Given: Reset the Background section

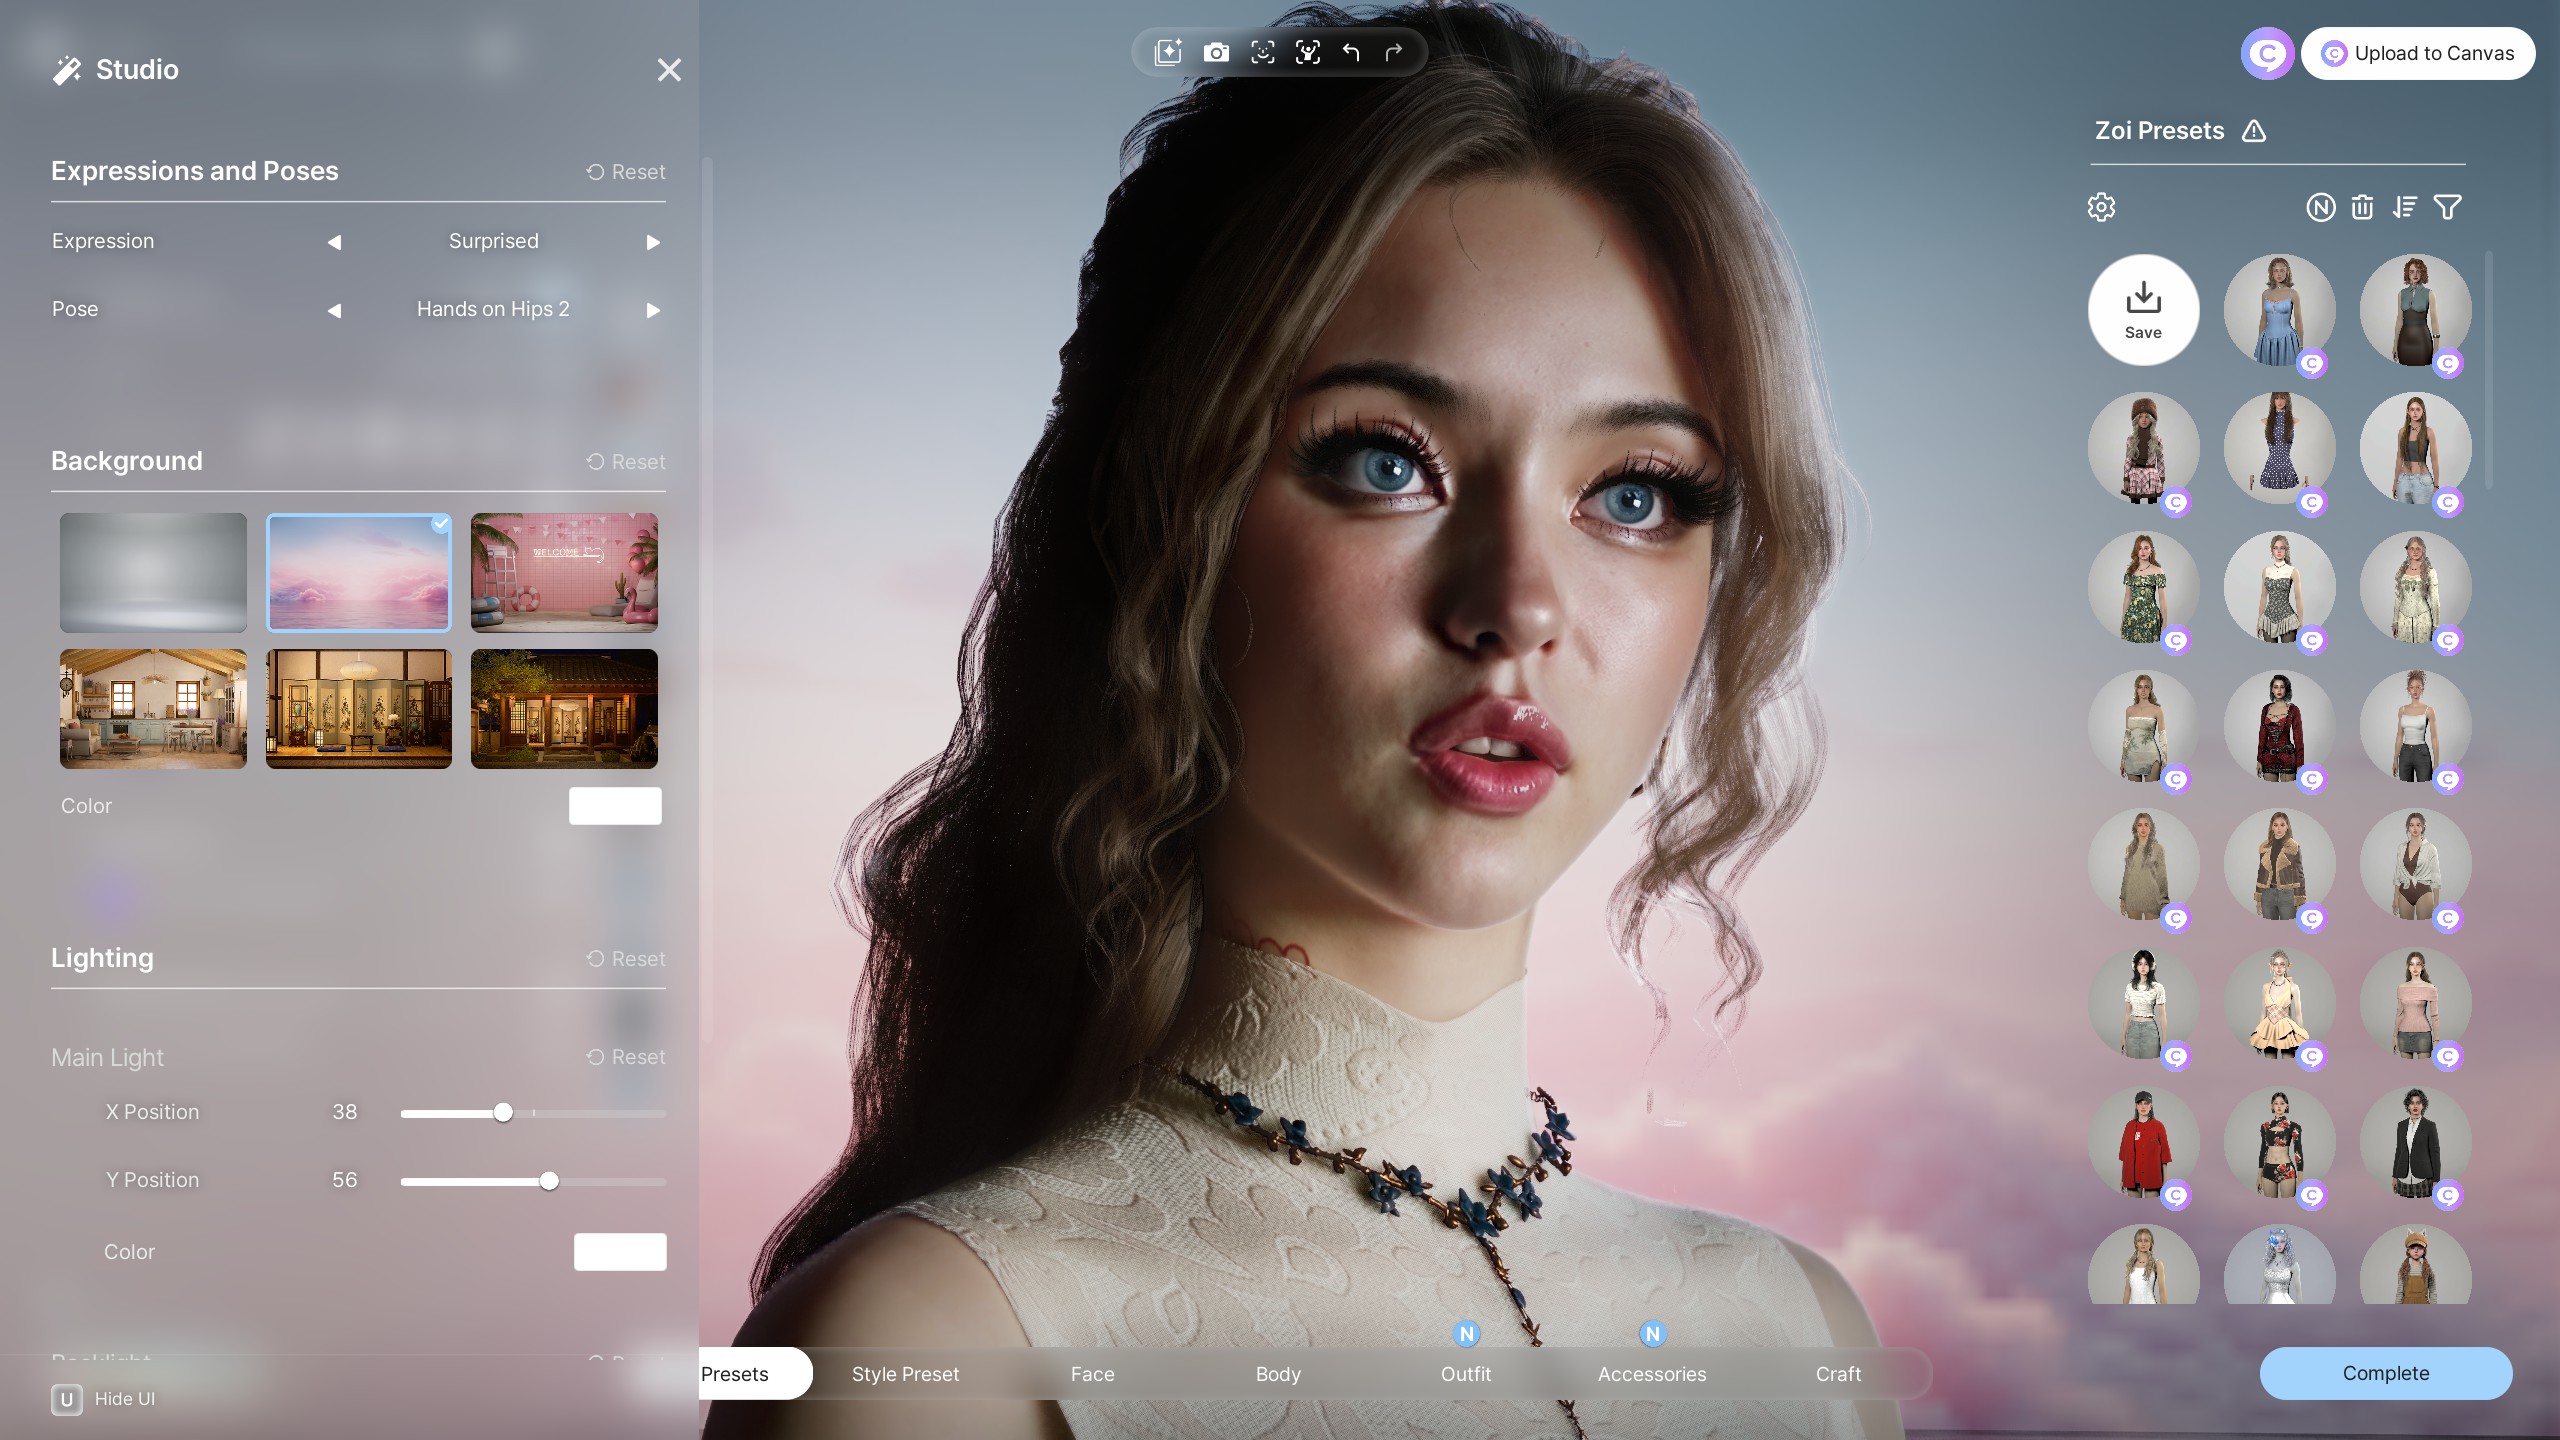Looking at the screenshot, I should click(626, 462).
